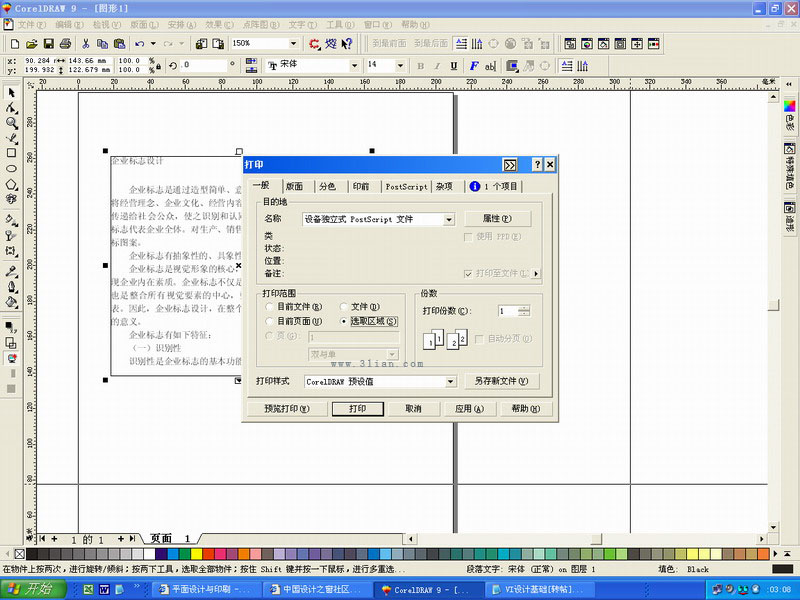This screenshot has width=800, height=600.
Task: Click the New document icon
Action: (15, 44)
